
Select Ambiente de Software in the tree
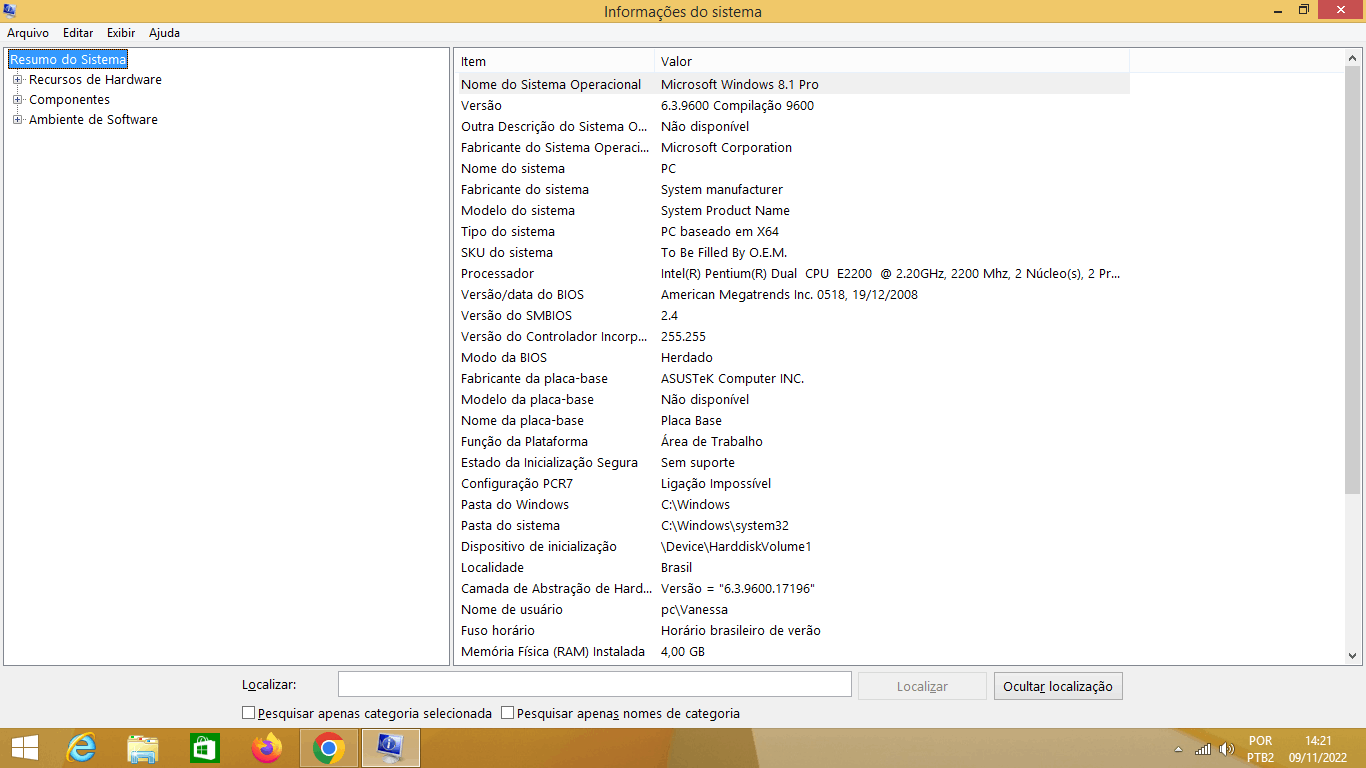(x=93, y=119)
